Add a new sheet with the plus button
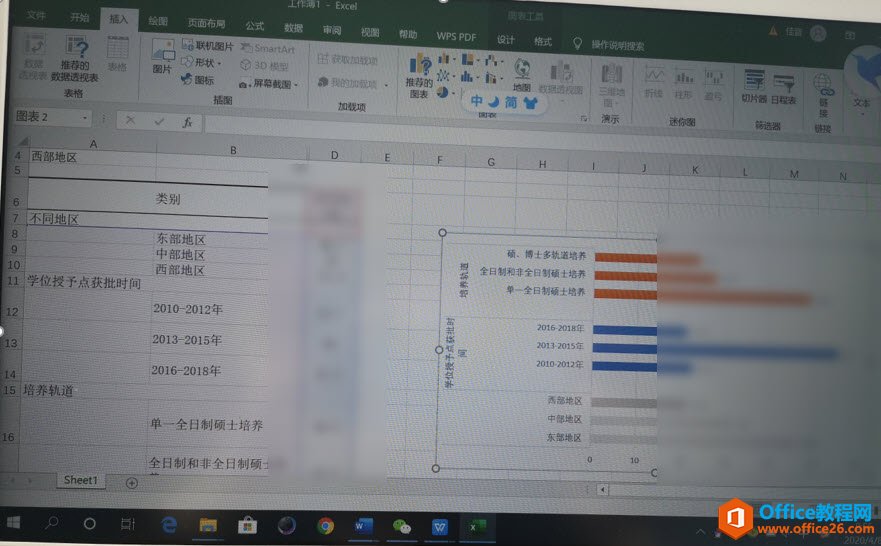Screen dimensions: 881x546 131,483
